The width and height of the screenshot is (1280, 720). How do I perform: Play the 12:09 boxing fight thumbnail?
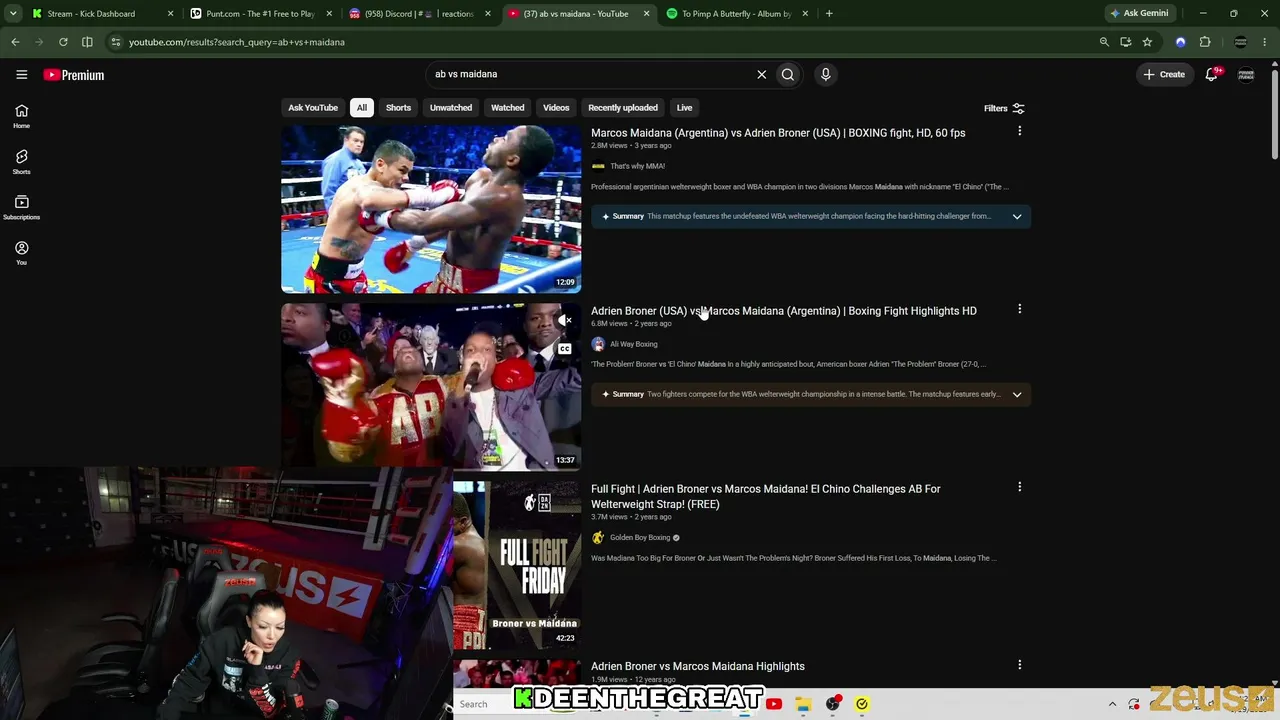coord(431,209)
